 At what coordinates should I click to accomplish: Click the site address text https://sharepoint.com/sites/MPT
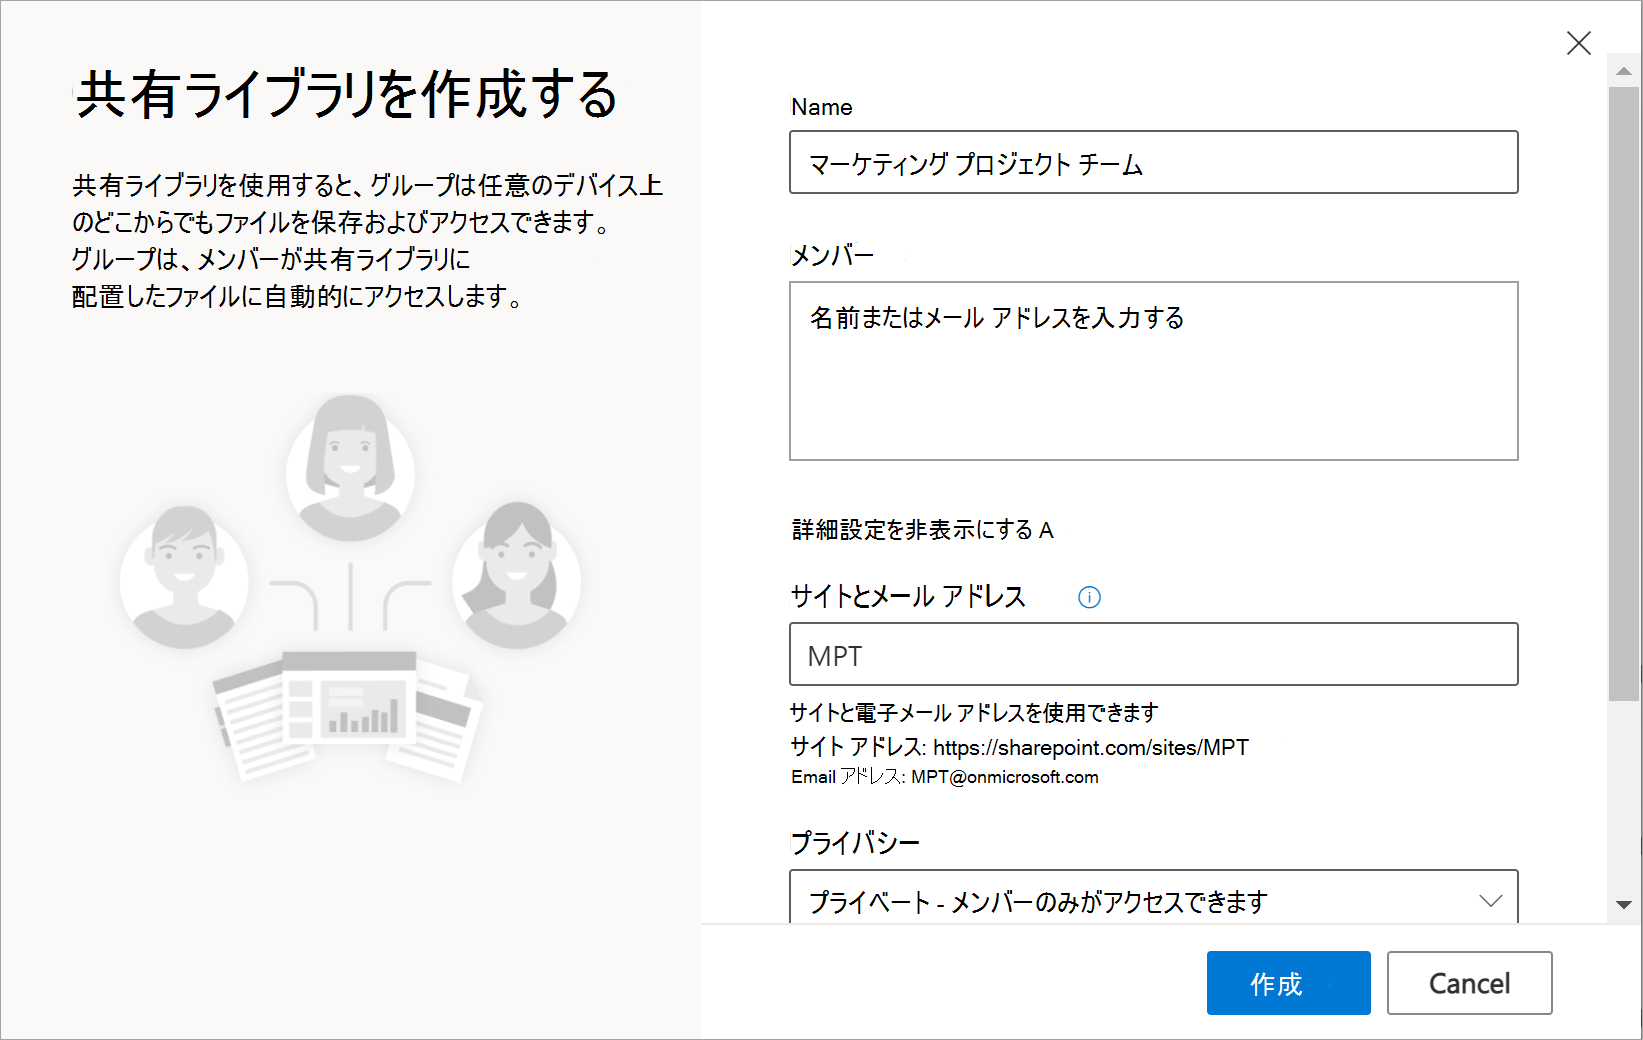coord(1090,747)
